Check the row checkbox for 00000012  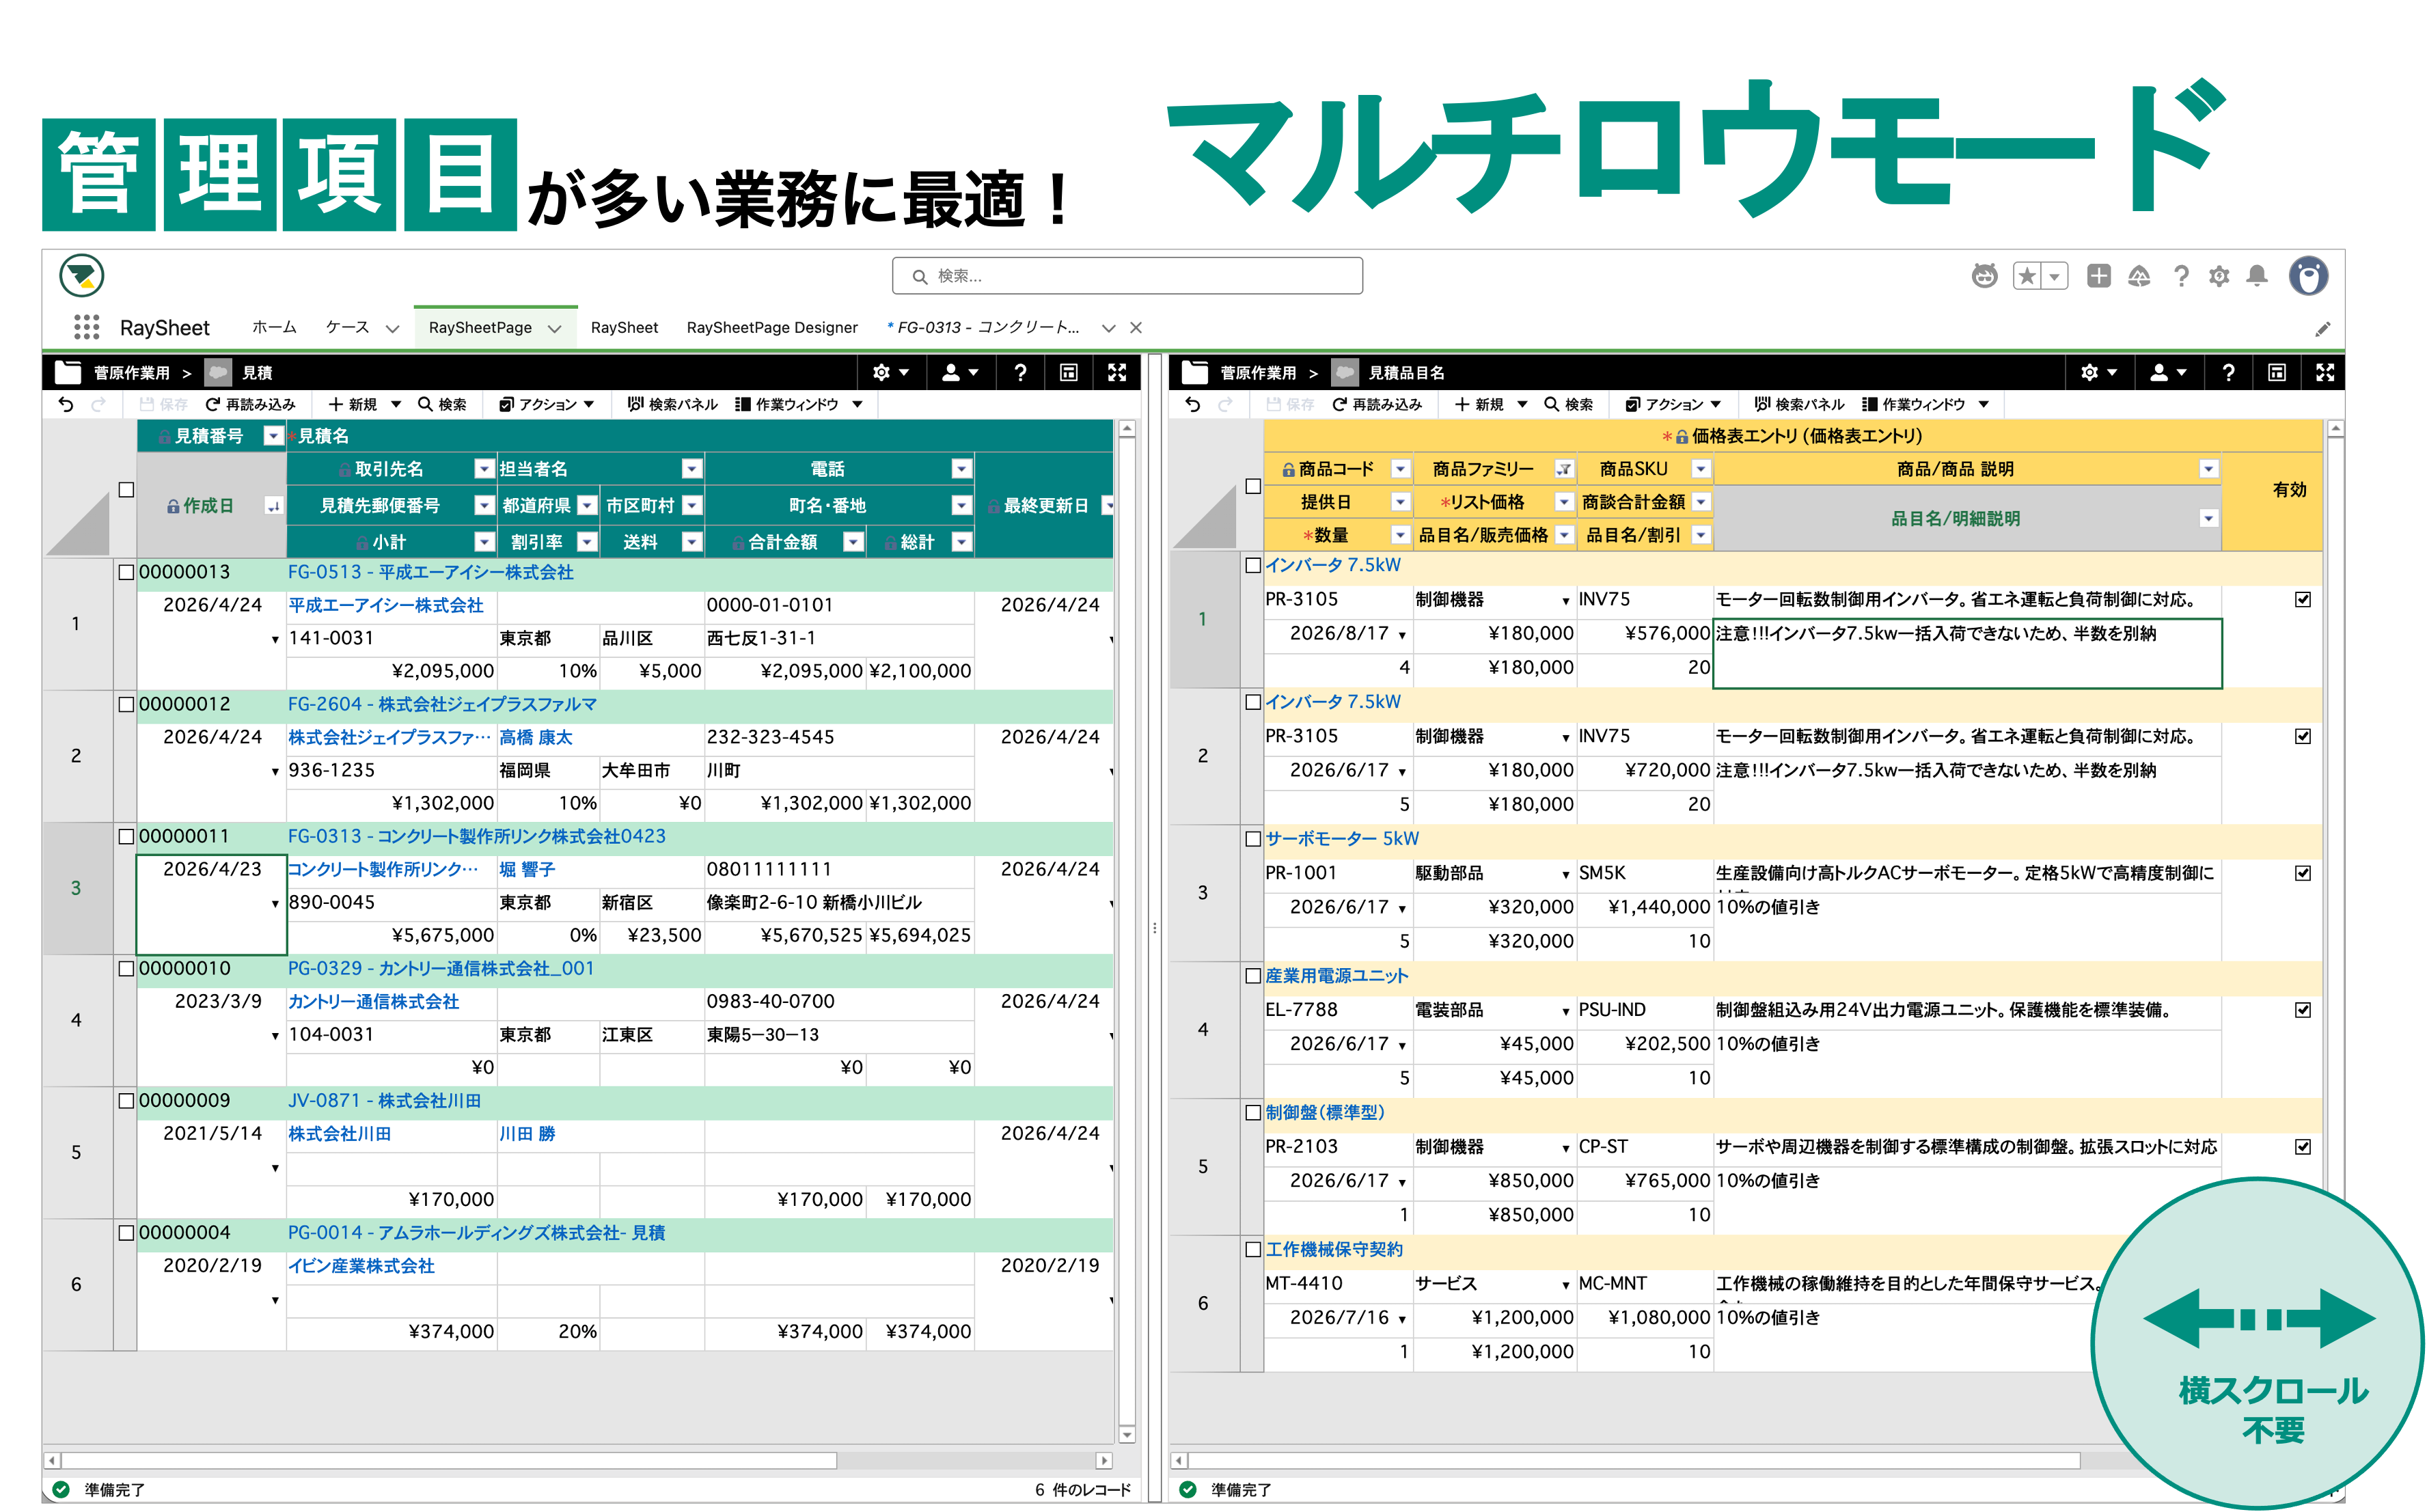(x=126, y=704)
